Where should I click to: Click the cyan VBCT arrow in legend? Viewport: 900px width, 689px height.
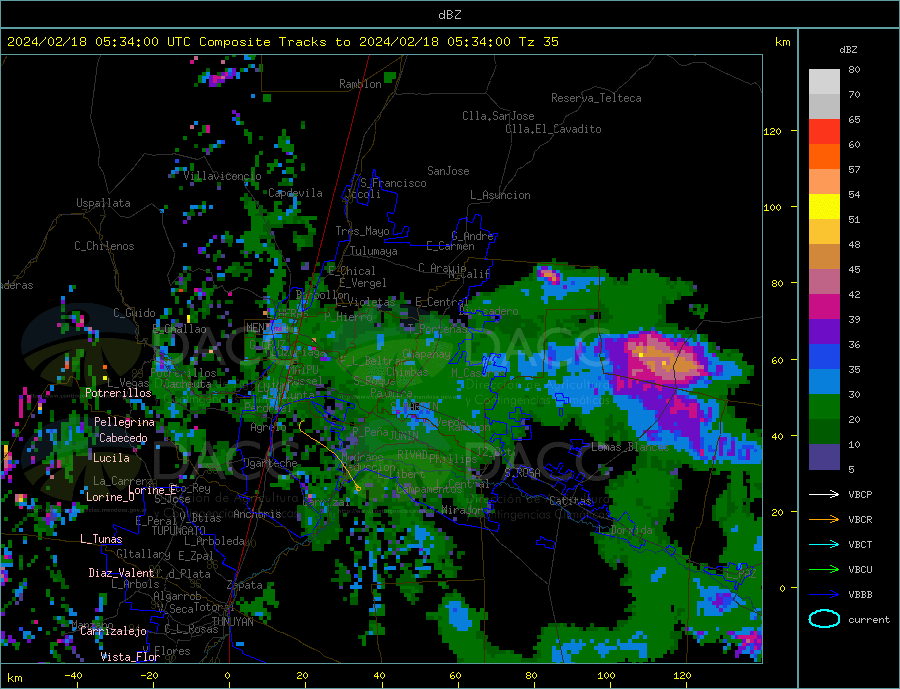click(824, 544)
